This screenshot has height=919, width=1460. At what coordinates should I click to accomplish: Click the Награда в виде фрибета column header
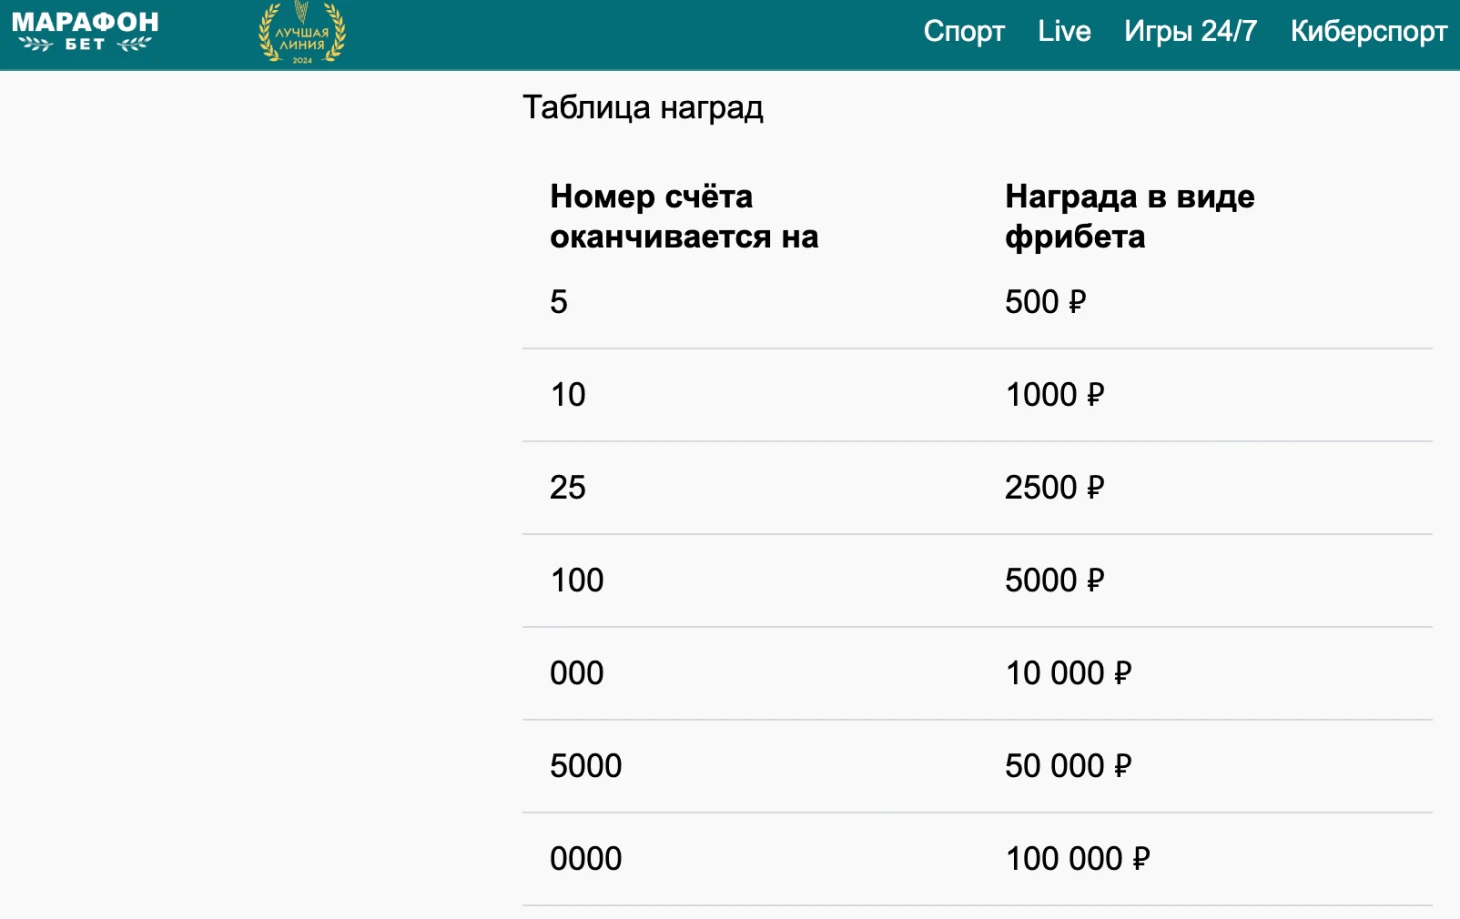(x=1129, y=216)
